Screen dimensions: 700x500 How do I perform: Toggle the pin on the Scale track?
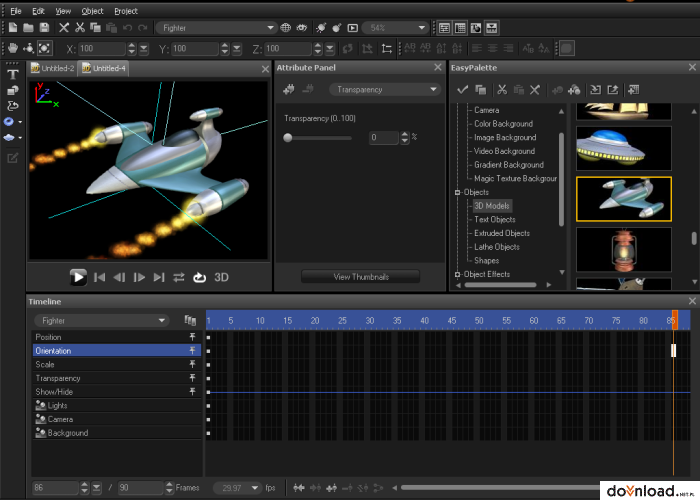click(x=192, y=364)
